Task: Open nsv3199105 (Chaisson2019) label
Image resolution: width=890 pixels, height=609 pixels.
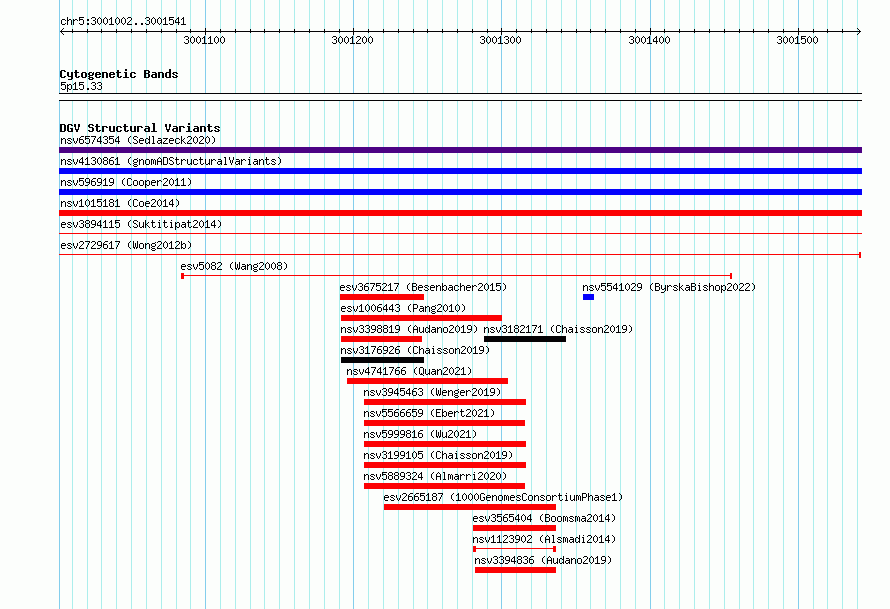Action: coord(438,455)
